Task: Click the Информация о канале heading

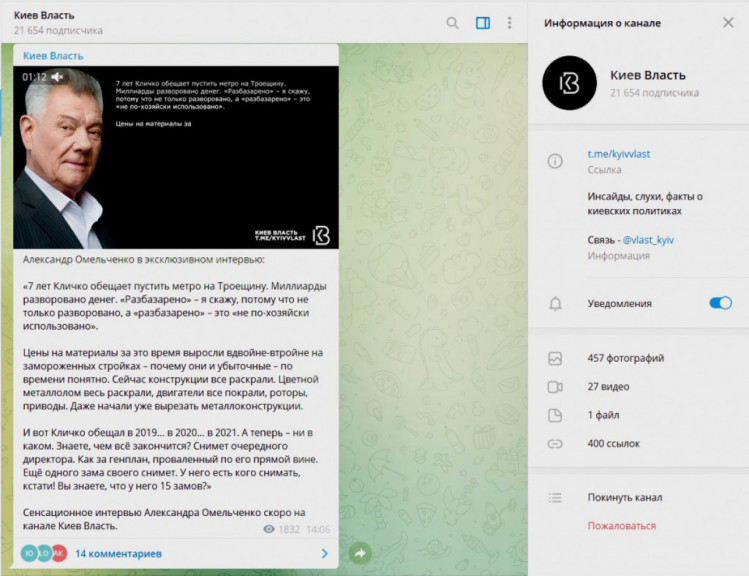Action: (x=602, y=23)
